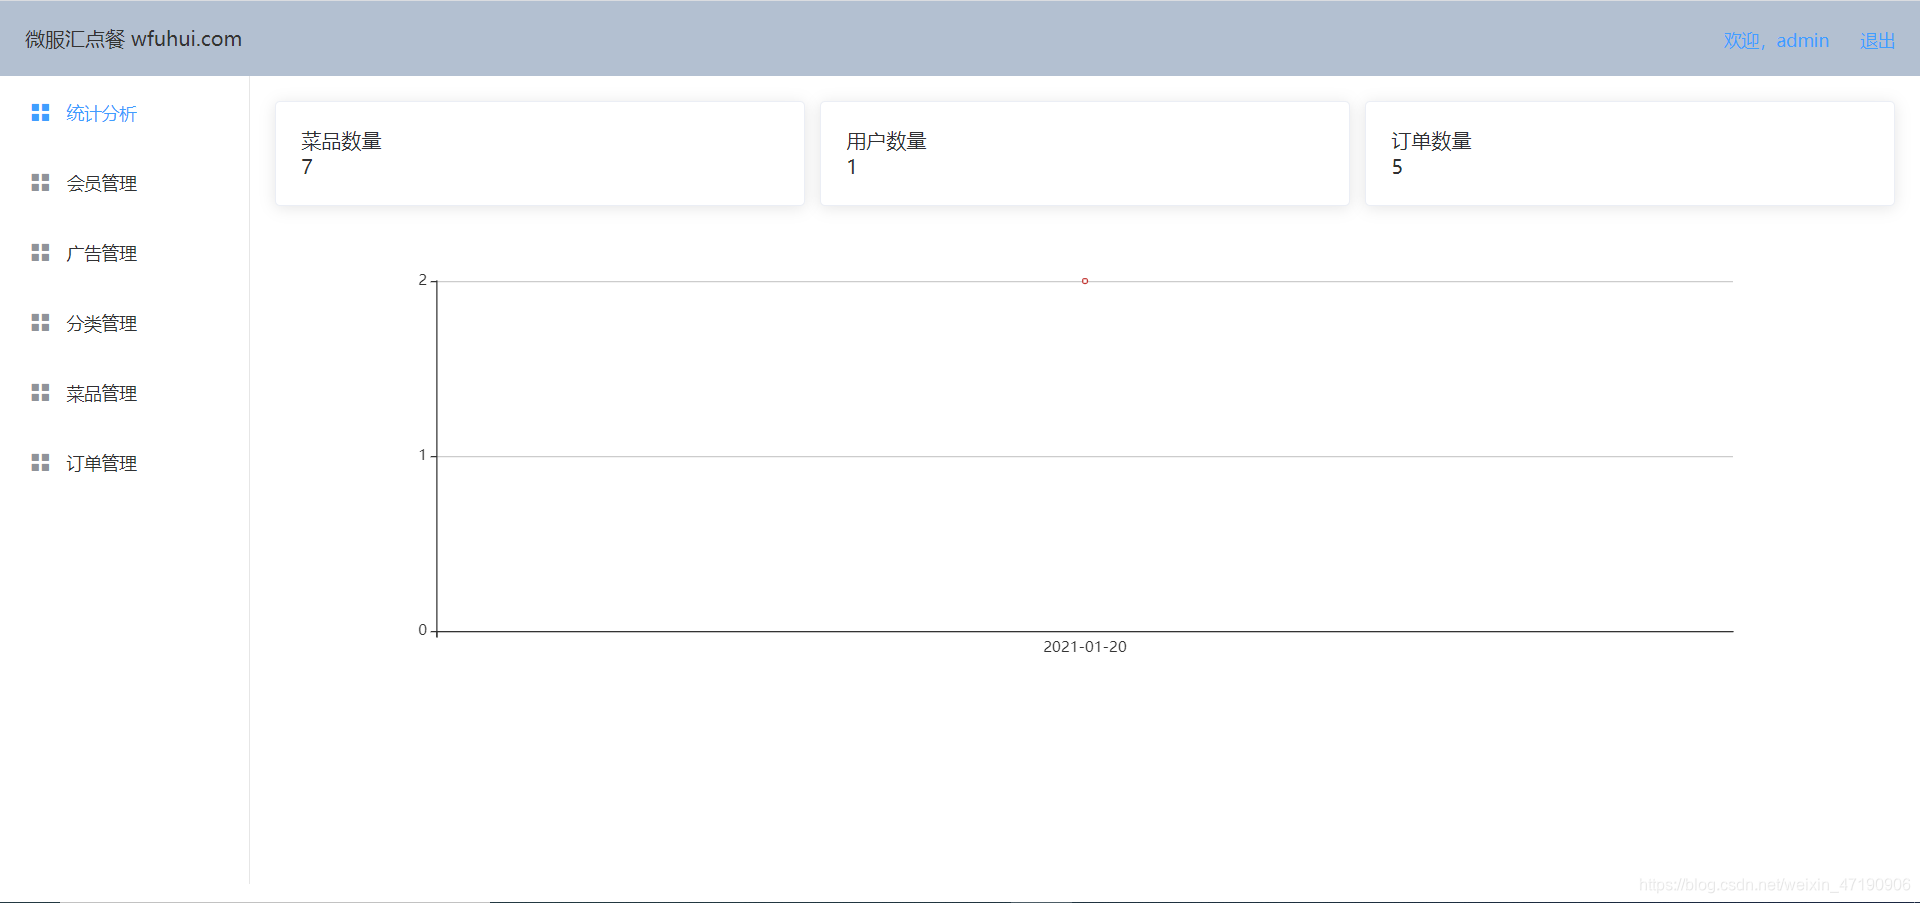The width and height of the screenshot is (1920, 903).
Task: Click the 2021-01-20 axis label
Action: pos(1085,647)
